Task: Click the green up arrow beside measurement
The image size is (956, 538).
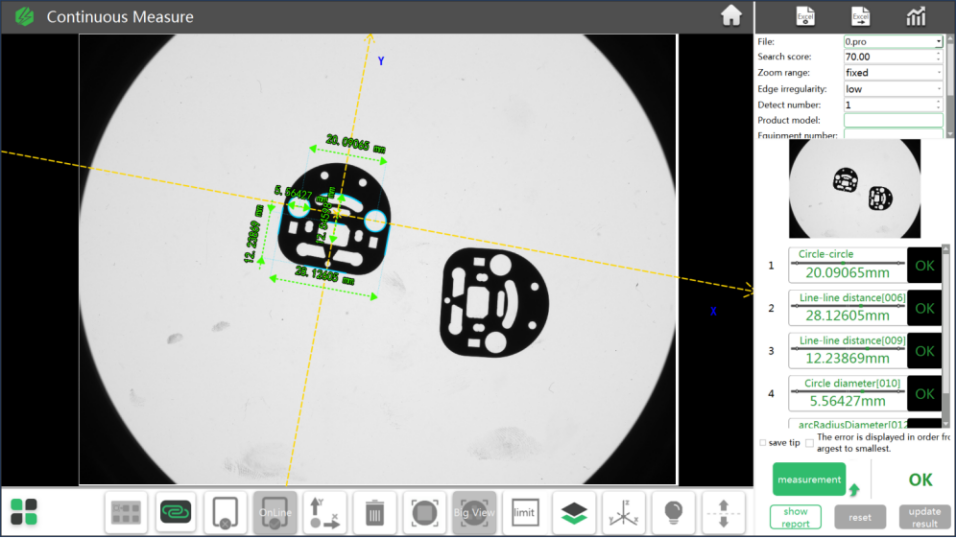Action: tap(854, 489)
